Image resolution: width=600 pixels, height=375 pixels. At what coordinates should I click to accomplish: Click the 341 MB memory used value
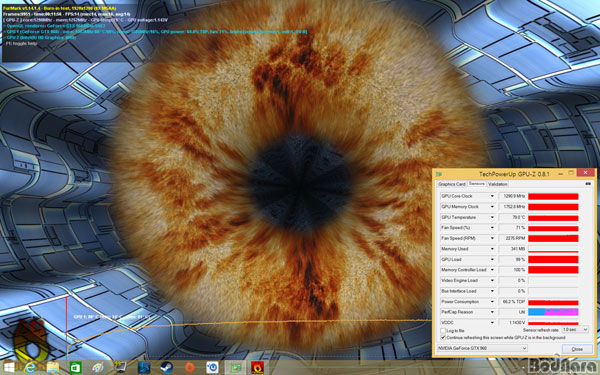coord(512,249)
